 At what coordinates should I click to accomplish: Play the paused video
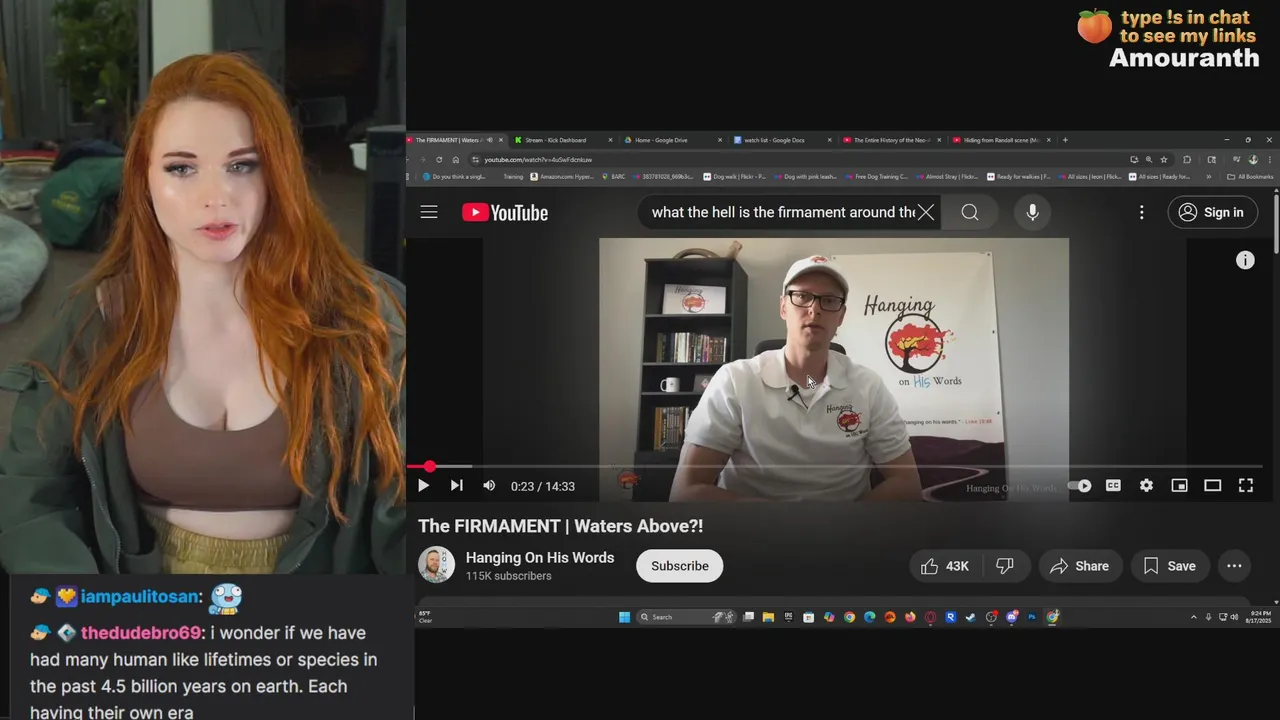[423, 486]
